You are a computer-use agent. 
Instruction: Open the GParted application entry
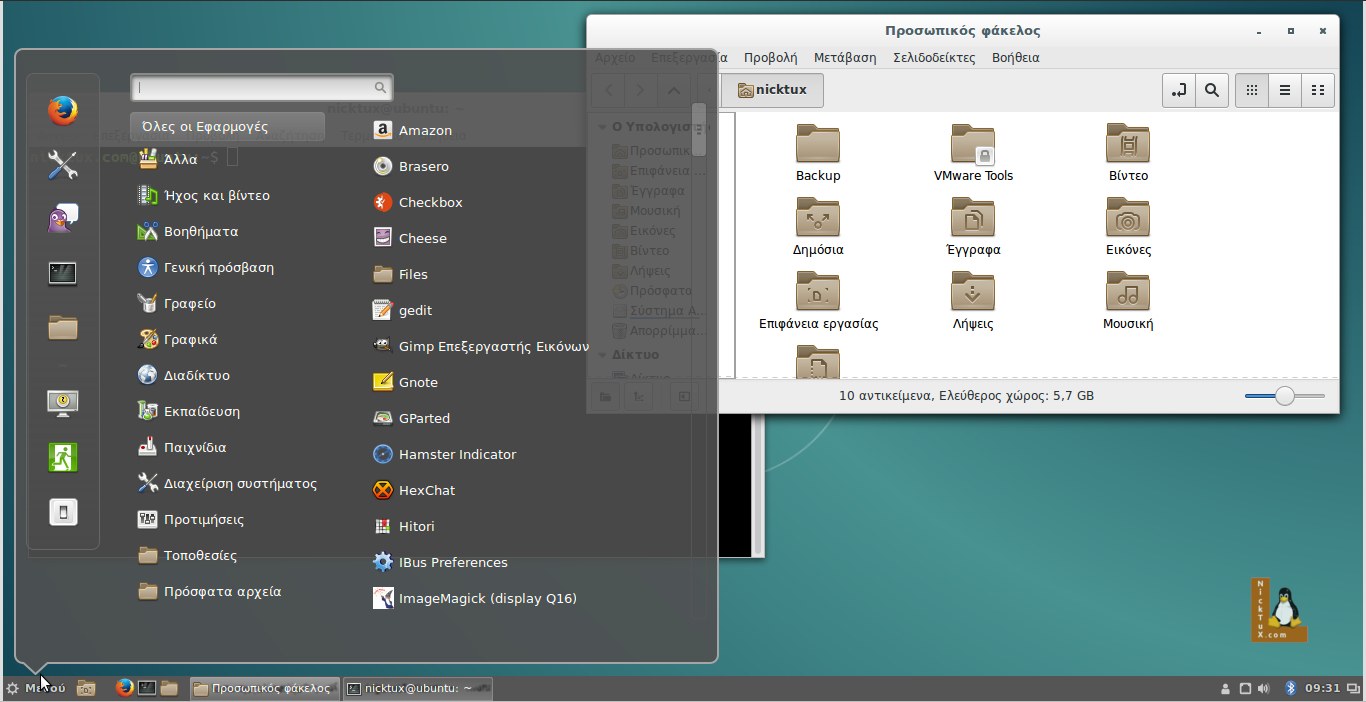(424, 418)
